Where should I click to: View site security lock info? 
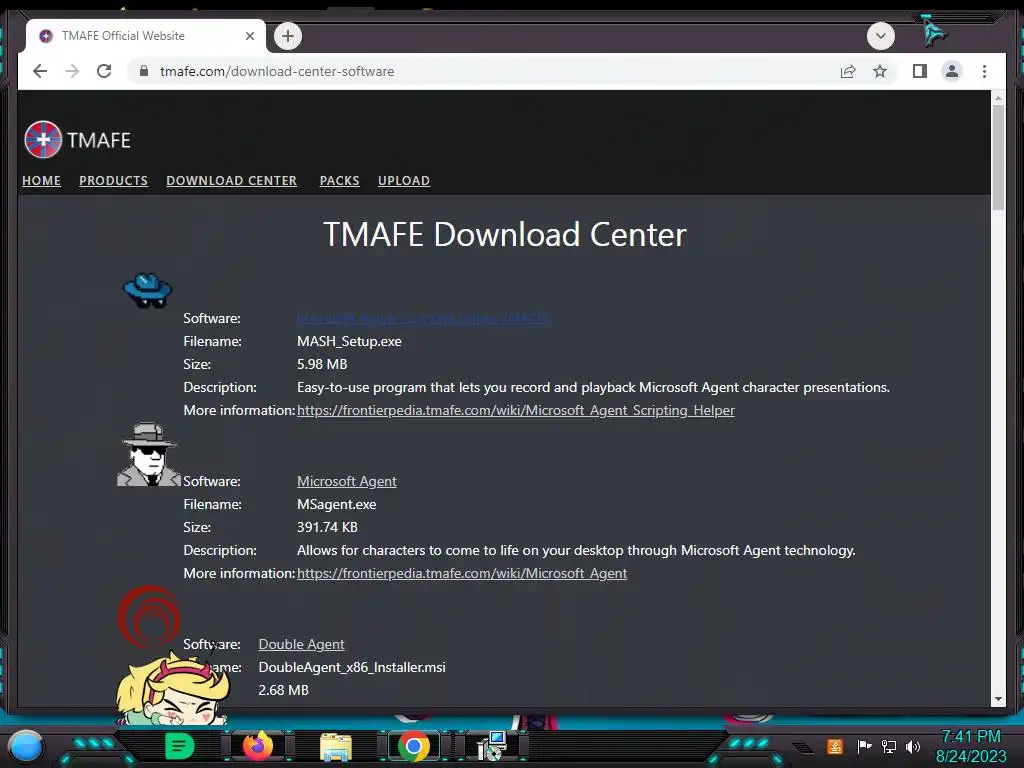(144, 71)
